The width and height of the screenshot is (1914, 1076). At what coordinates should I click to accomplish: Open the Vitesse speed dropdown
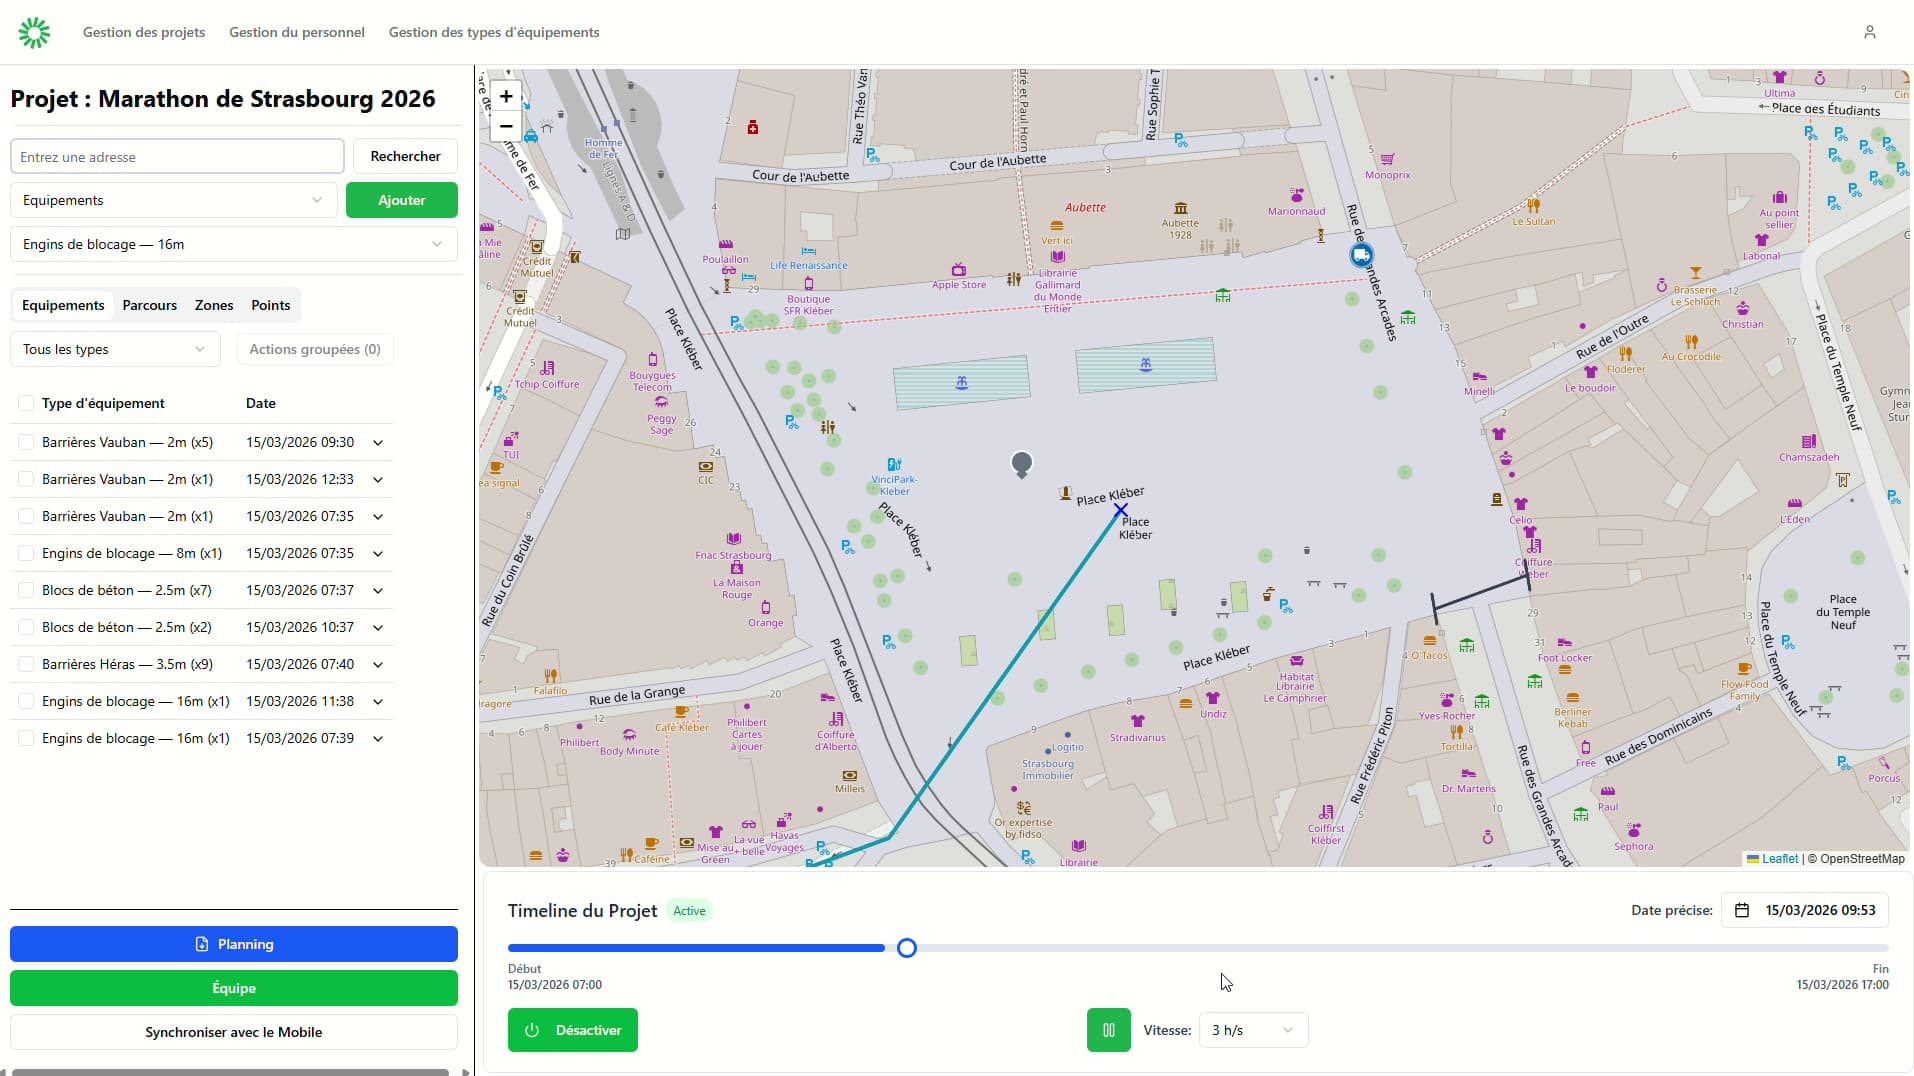point(1252,1030)
